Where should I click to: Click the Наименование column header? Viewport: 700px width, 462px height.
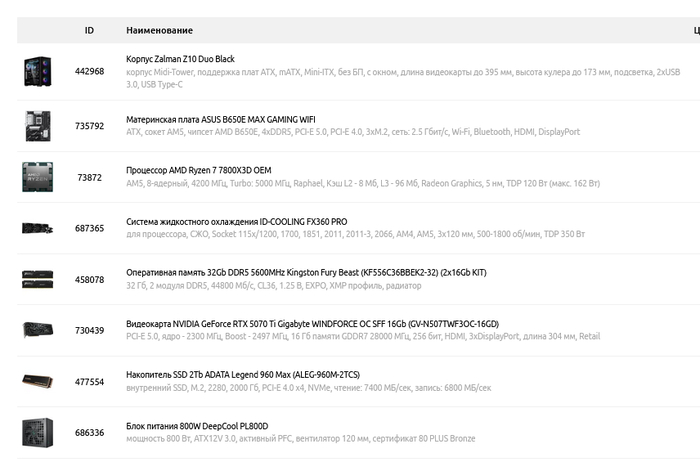(x=159, y=30)
